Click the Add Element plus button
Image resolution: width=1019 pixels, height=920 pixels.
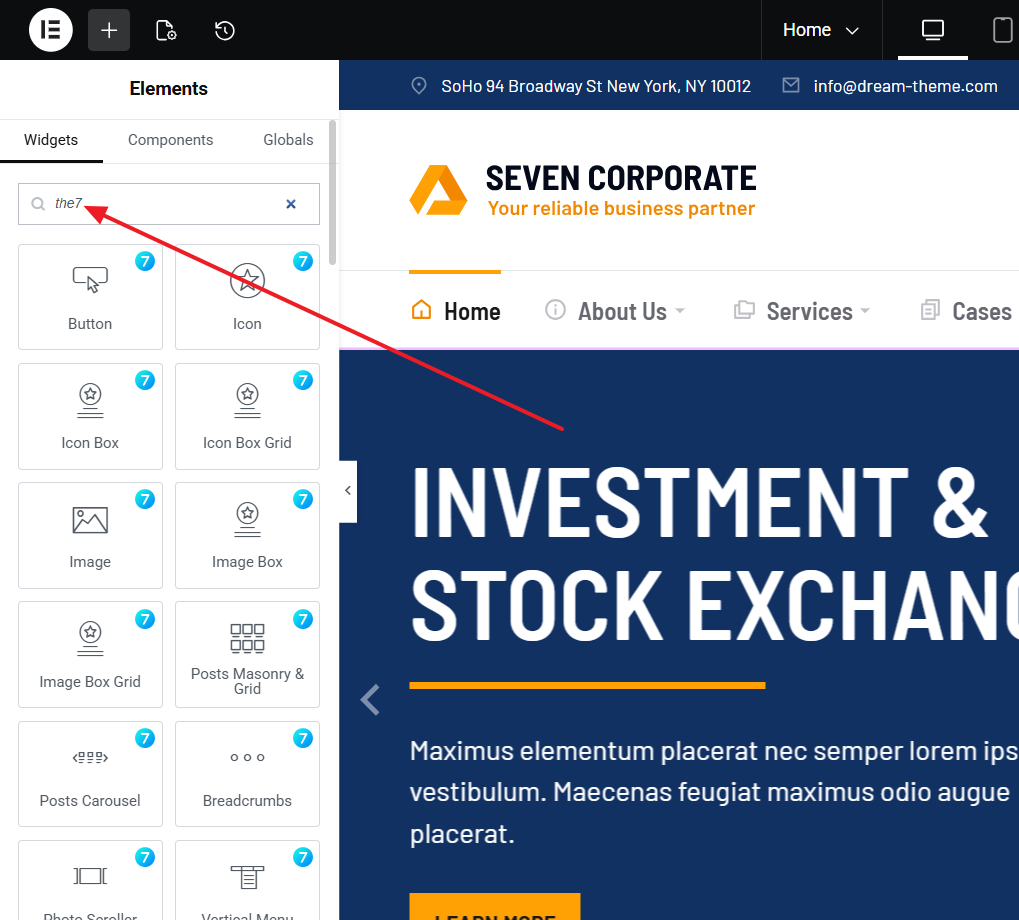point(109,30)
